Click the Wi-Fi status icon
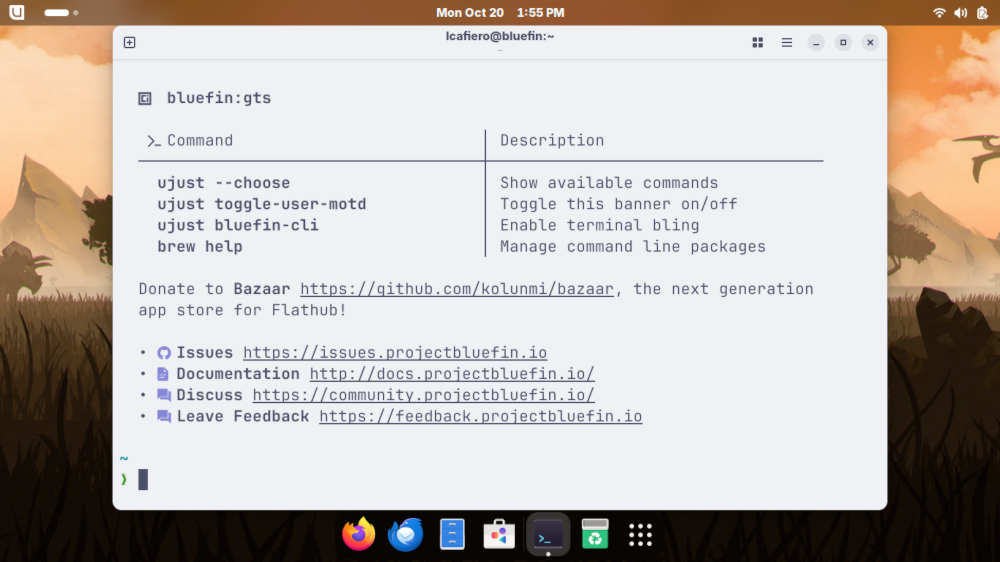The height and width of the screenshot is (562, 1000). coord(939,13)
